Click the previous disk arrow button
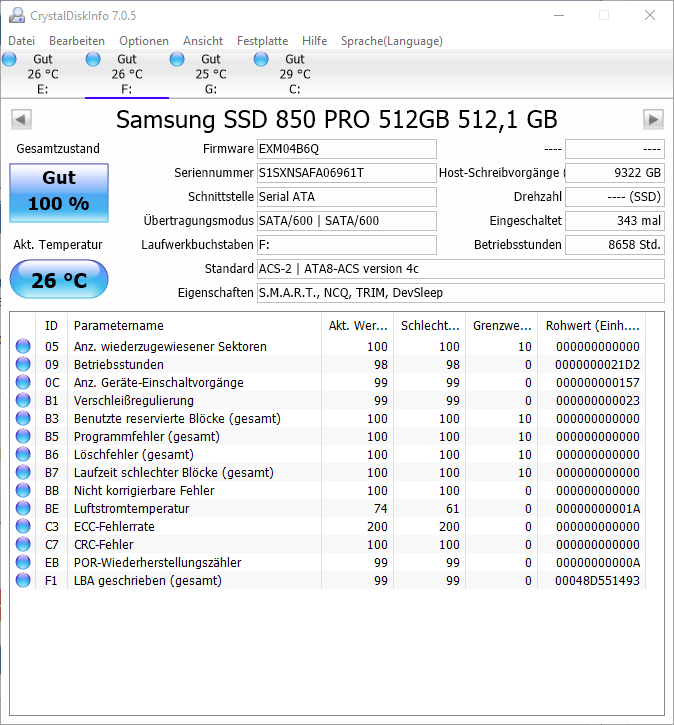 [21, 120]
